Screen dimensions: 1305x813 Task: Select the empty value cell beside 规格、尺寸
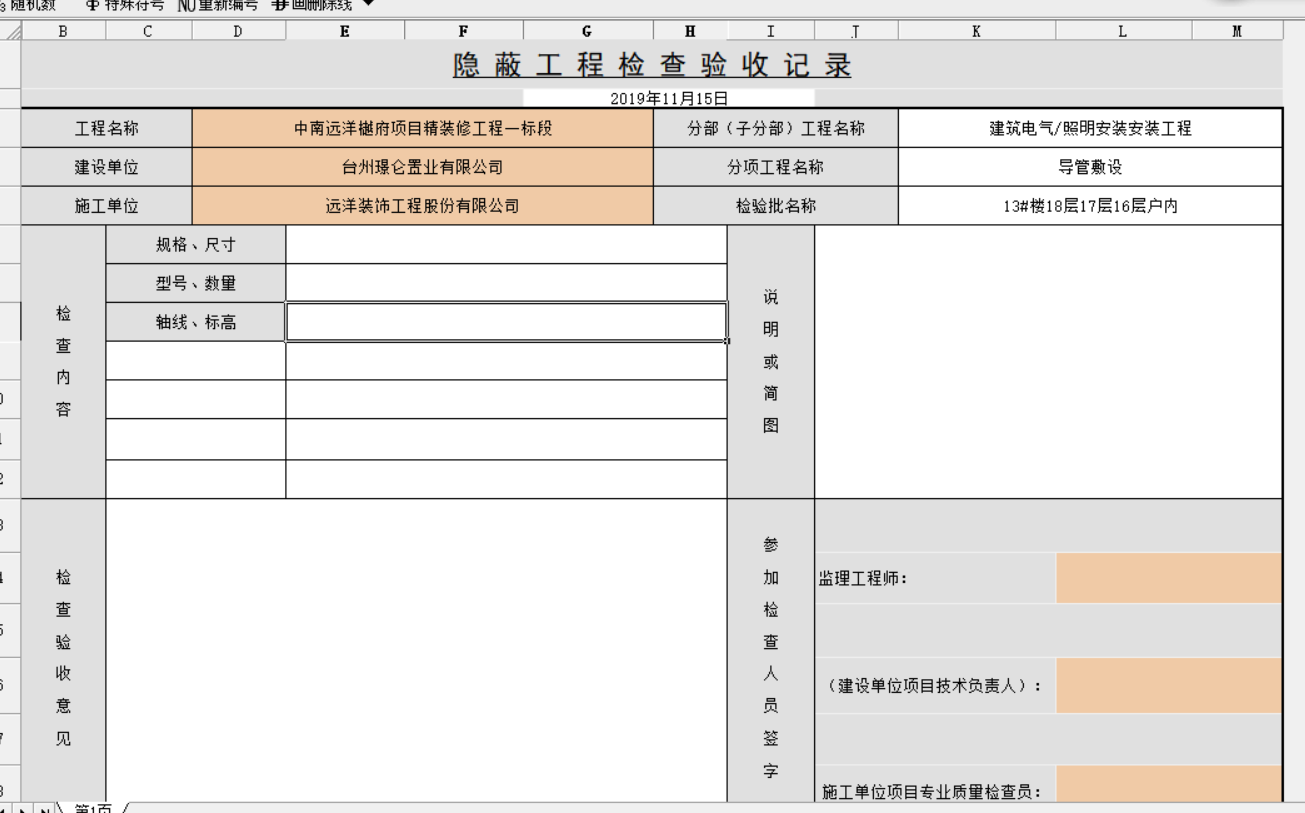click(506, 245)
